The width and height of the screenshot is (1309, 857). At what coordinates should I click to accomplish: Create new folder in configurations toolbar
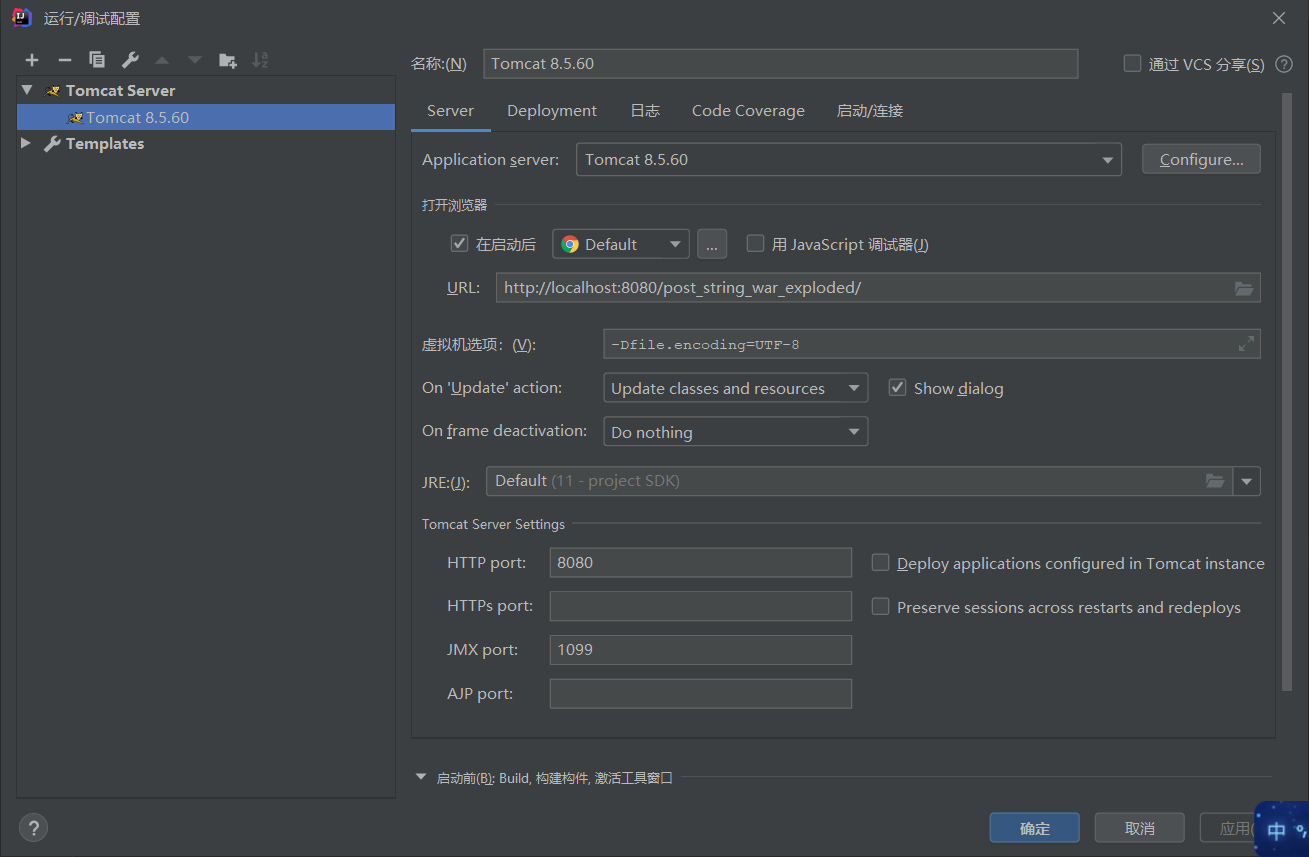coord(228,60)
